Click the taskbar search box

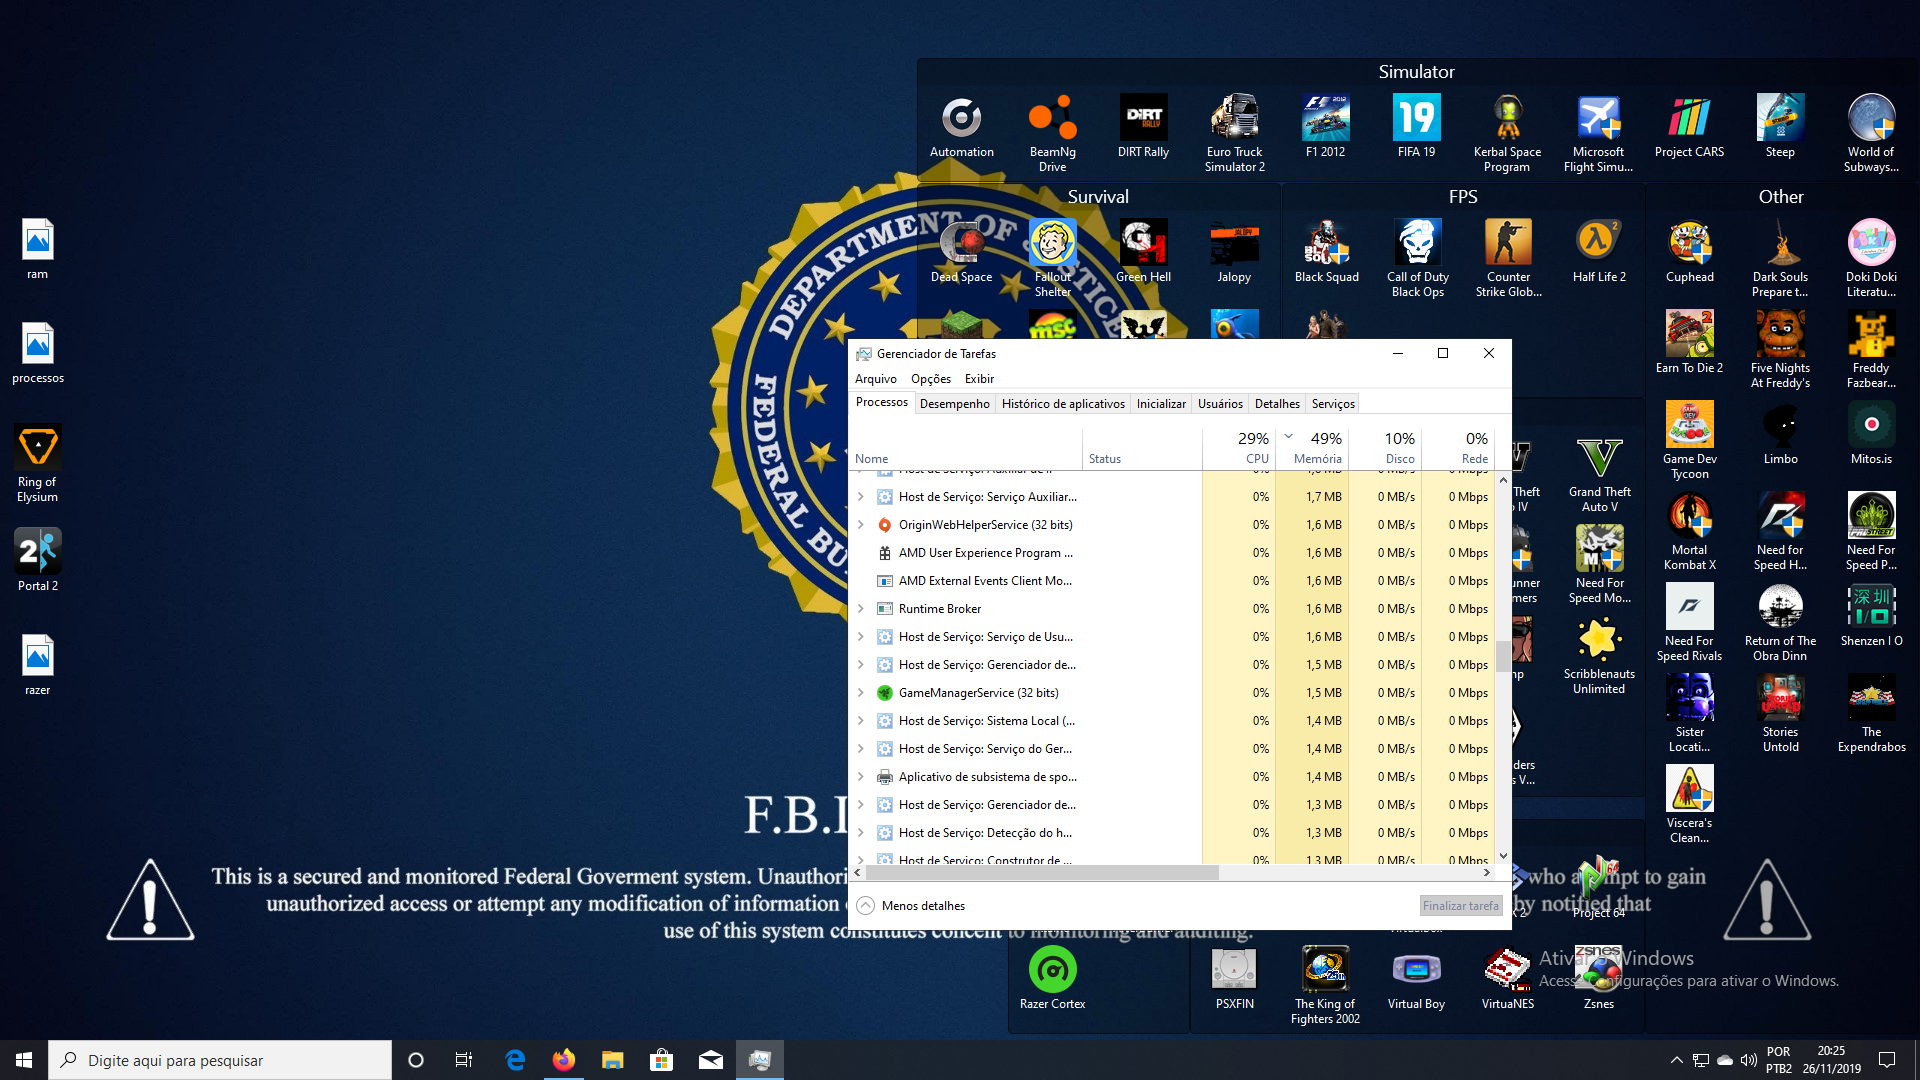[x=220, y=1060]
